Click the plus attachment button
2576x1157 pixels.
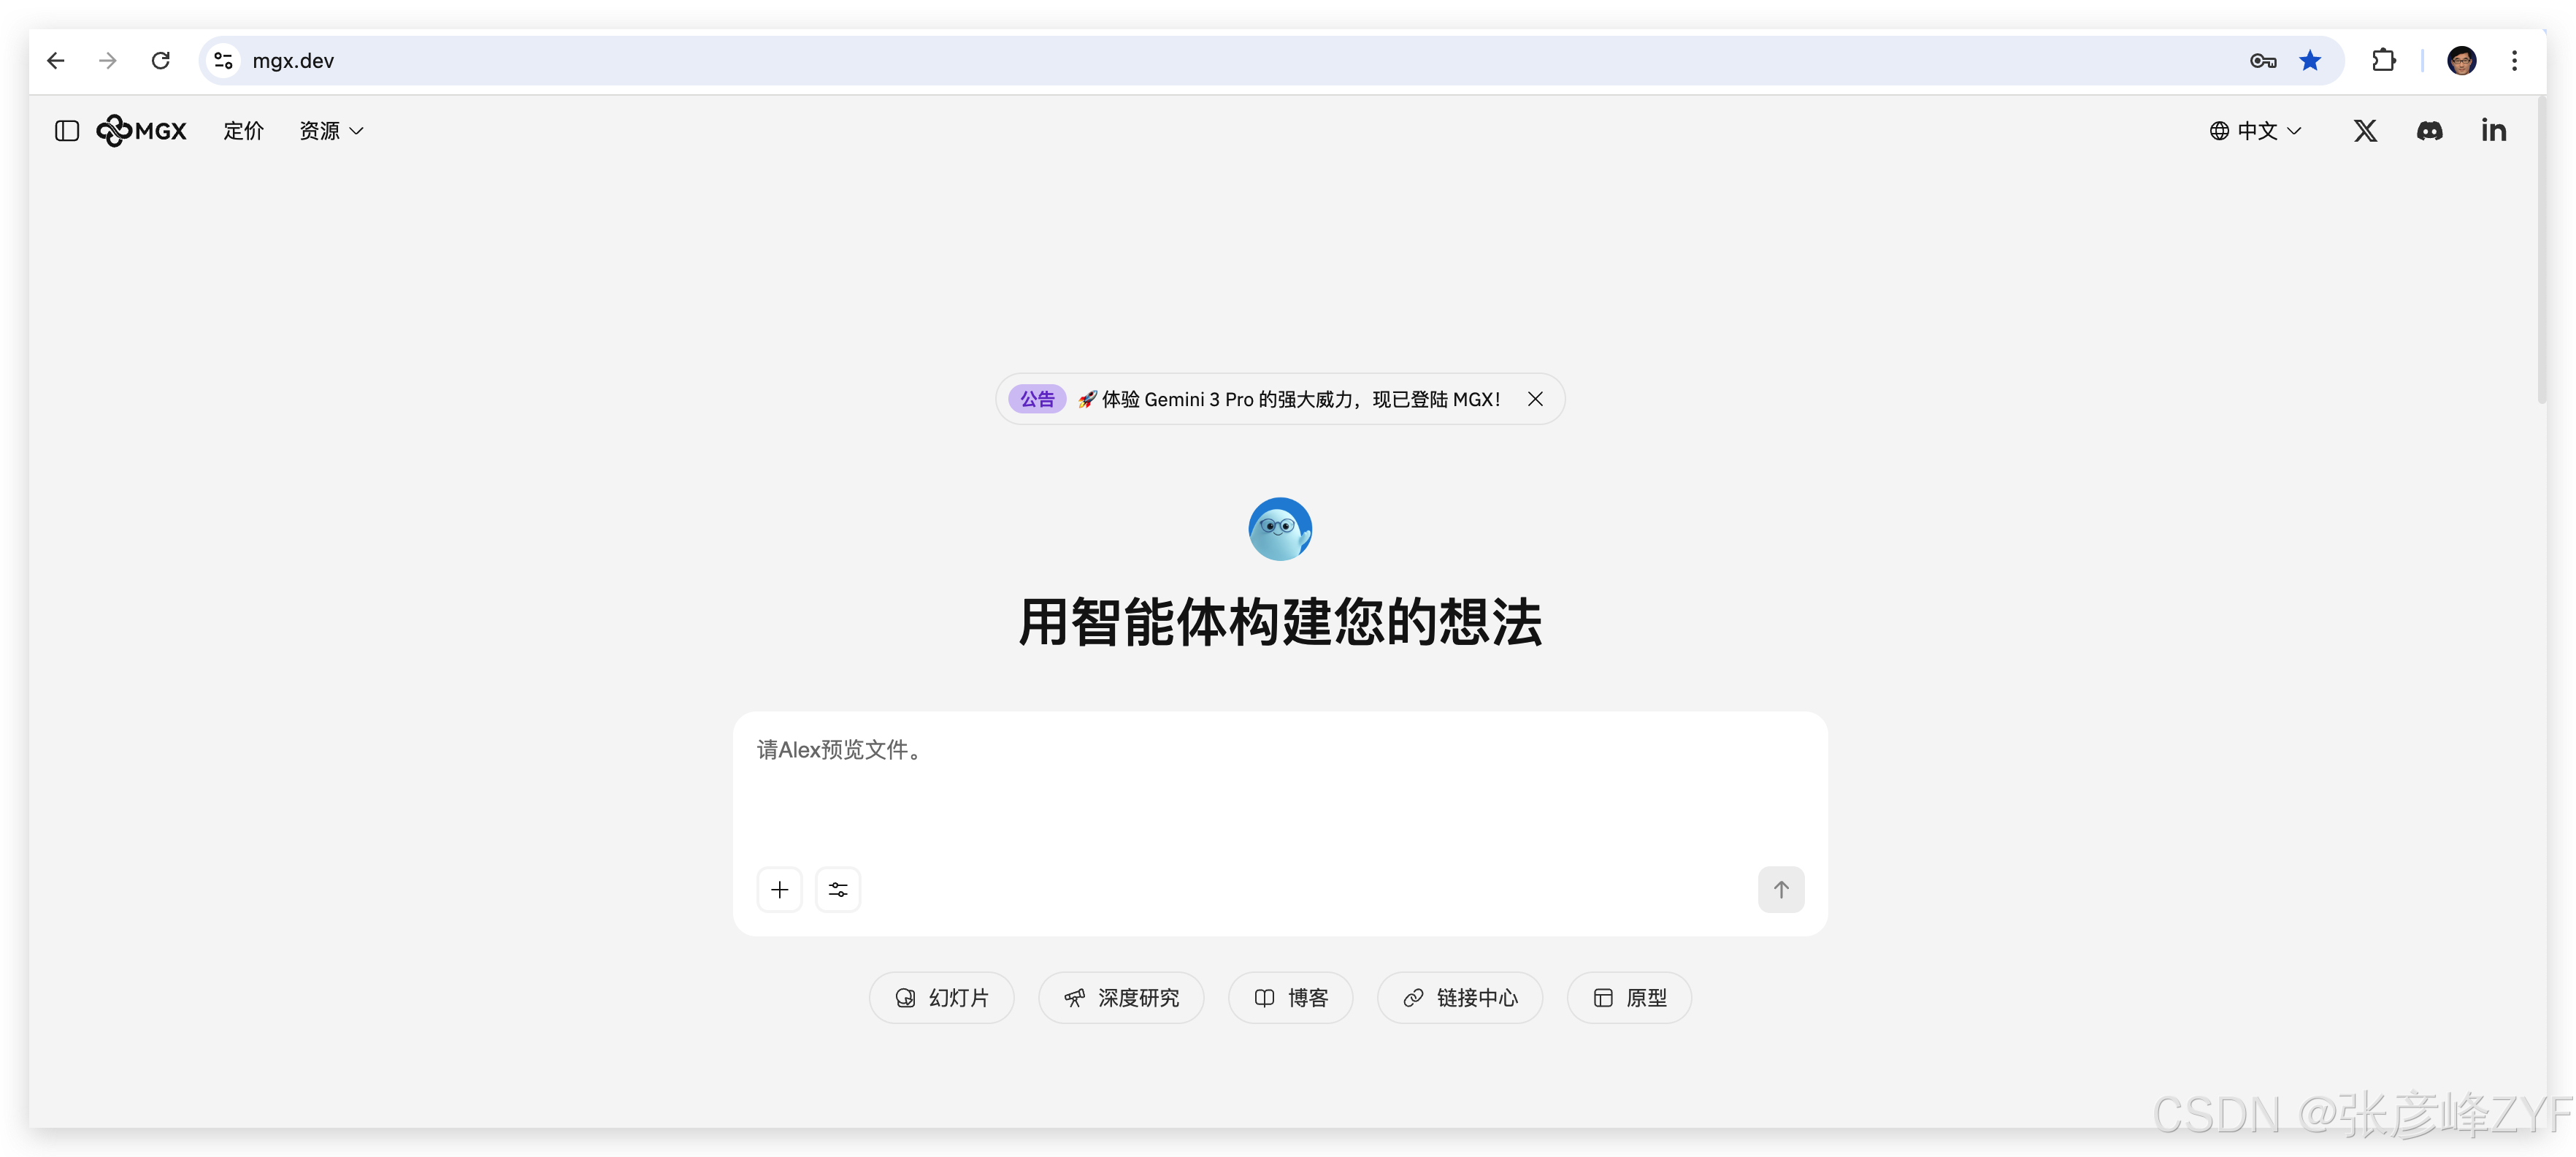click(779, 889)
